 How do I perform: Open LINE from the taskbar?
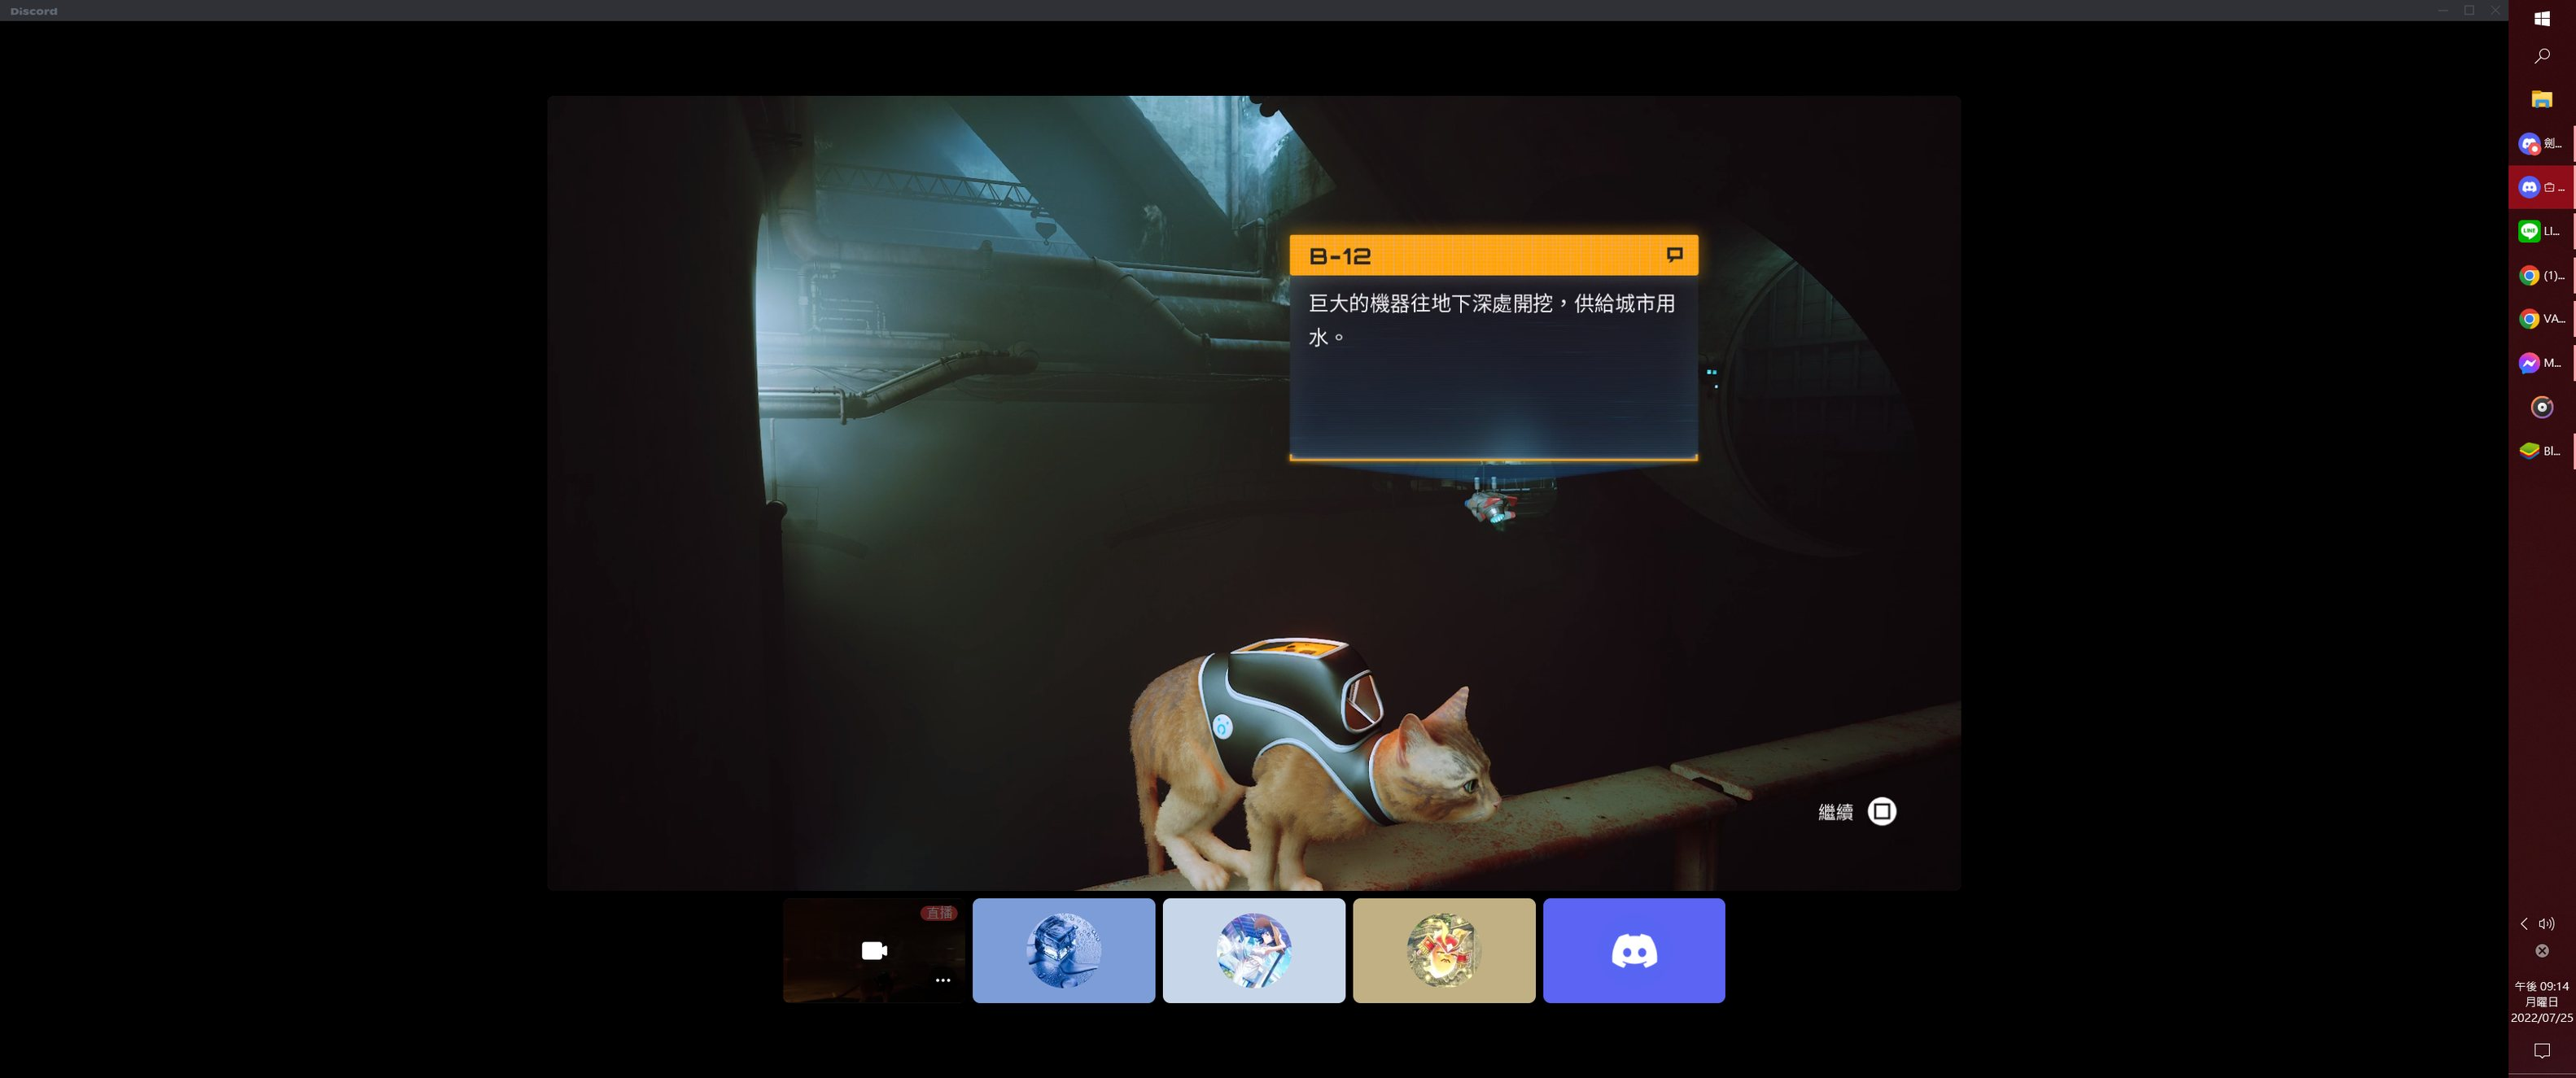pyautogui.click(x=2541, y=231)
